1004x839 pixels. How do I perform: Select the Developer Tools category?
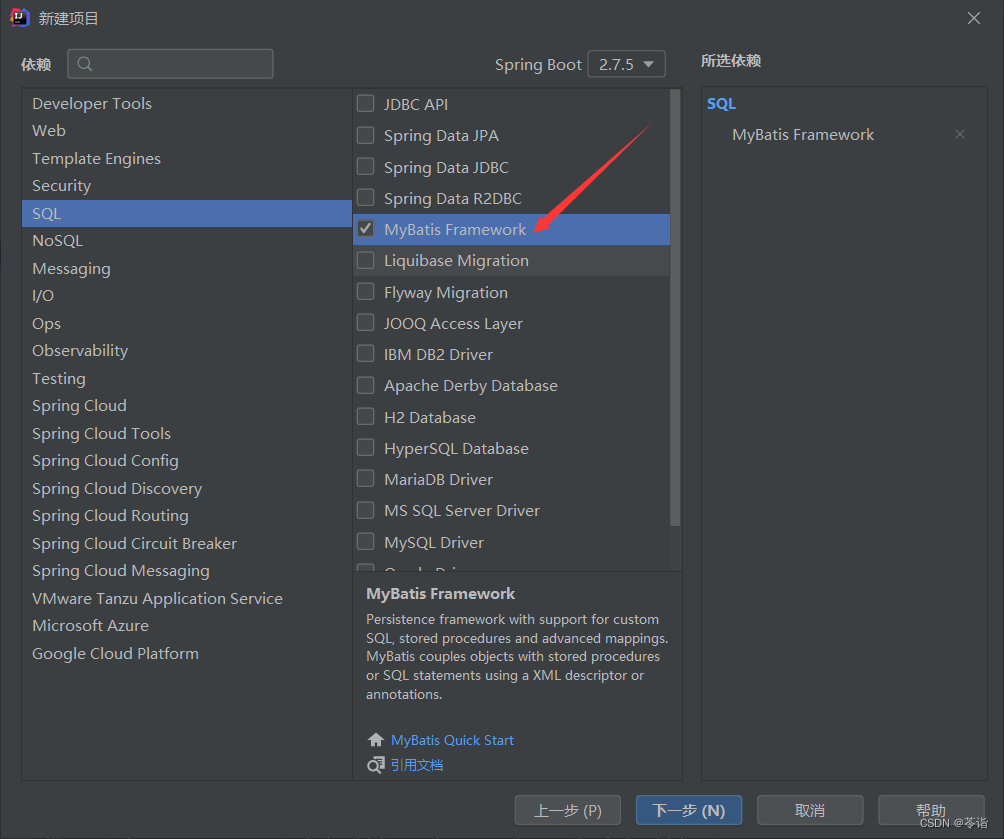pyautogui.click(x=186, y=104)
